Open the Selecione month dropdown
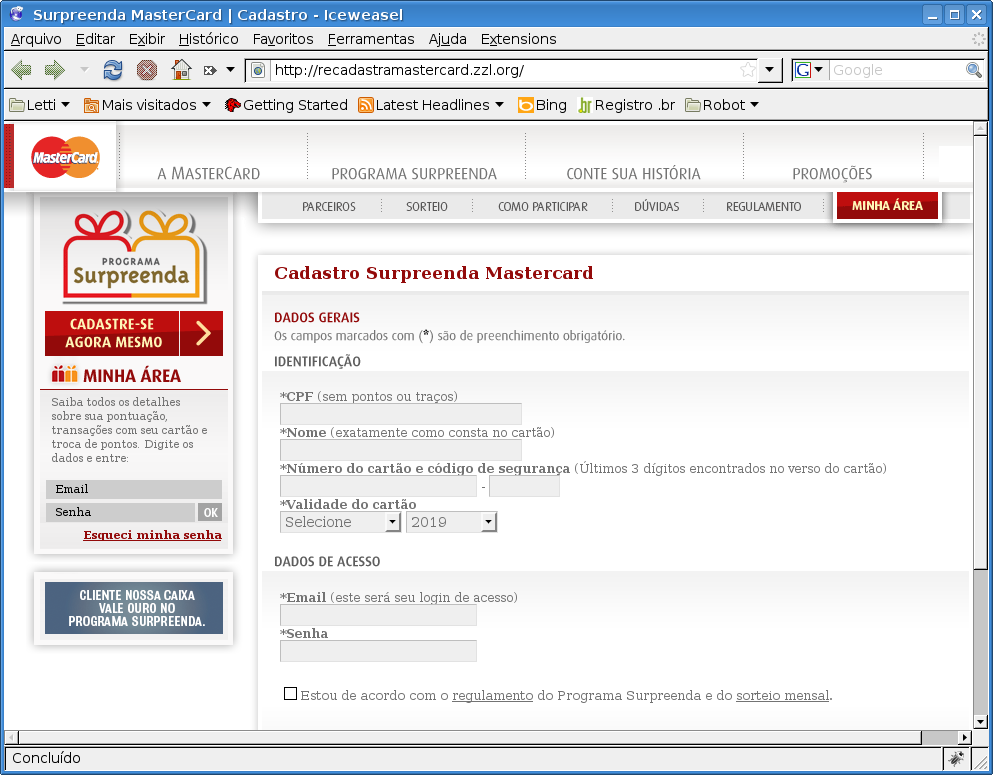Viewport: 993px width, 775px height. tap(341, 522)
